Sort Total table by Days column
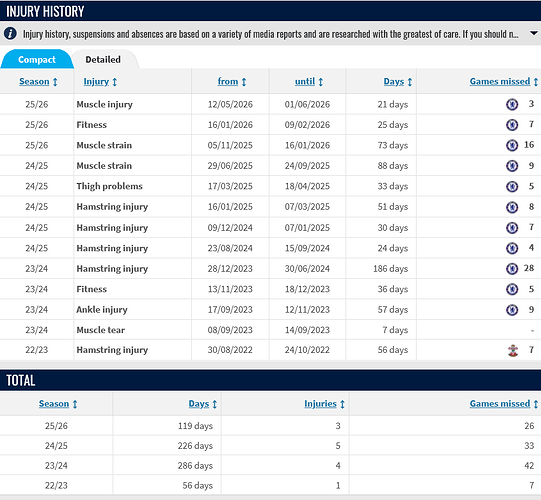The image size is (541, 500). 203,404
